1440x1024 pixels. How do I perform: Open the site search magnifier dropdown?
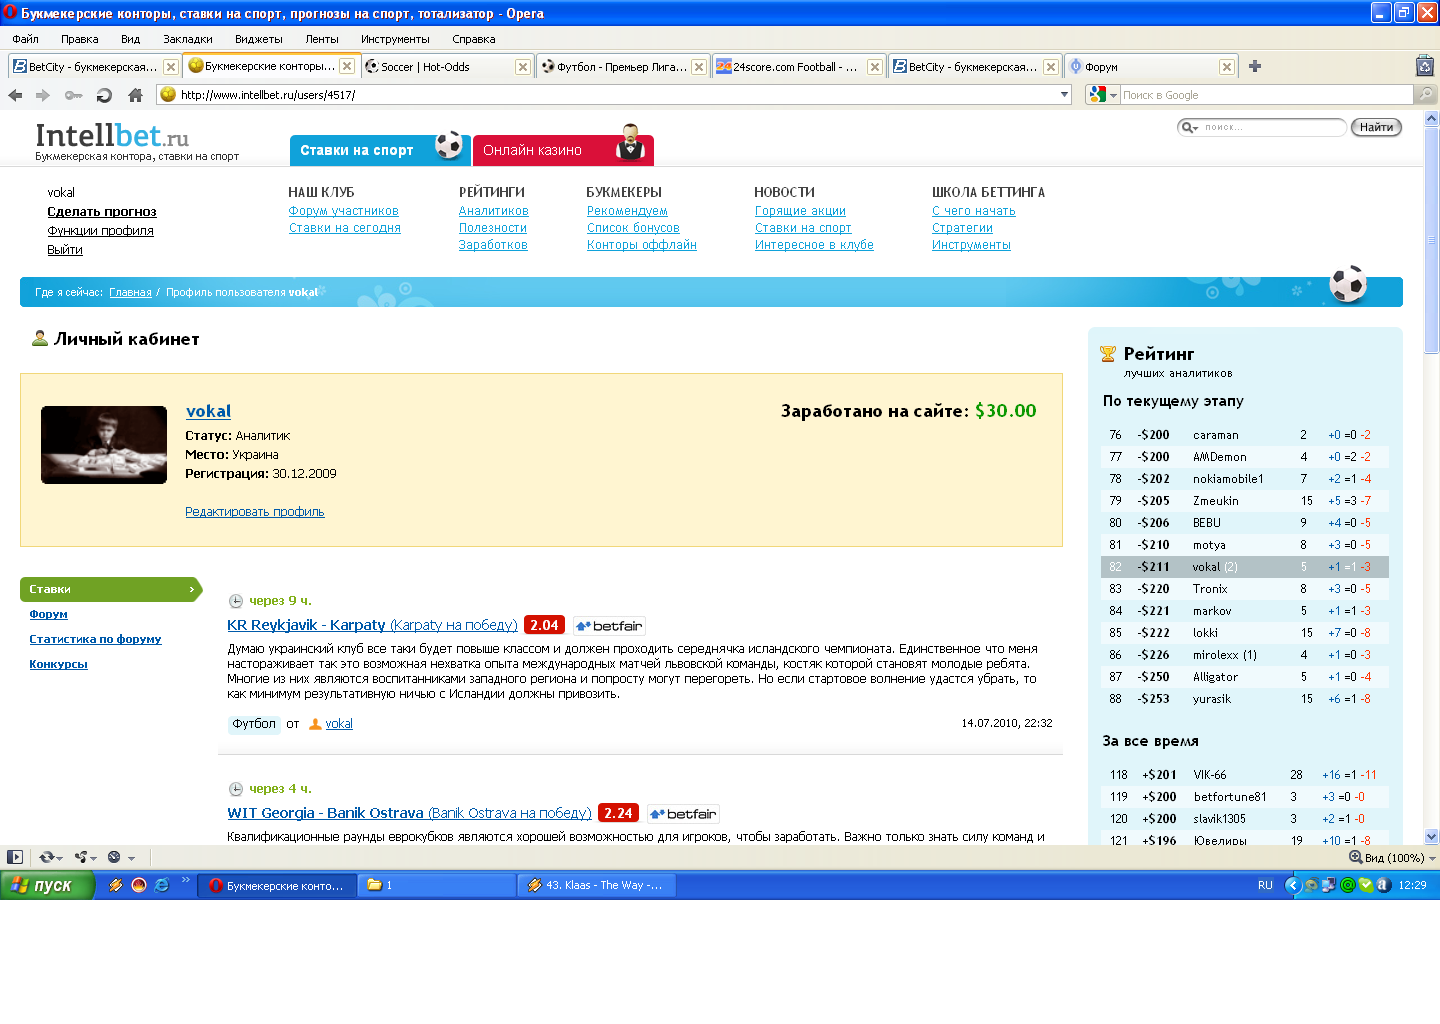pos(1190,127)
